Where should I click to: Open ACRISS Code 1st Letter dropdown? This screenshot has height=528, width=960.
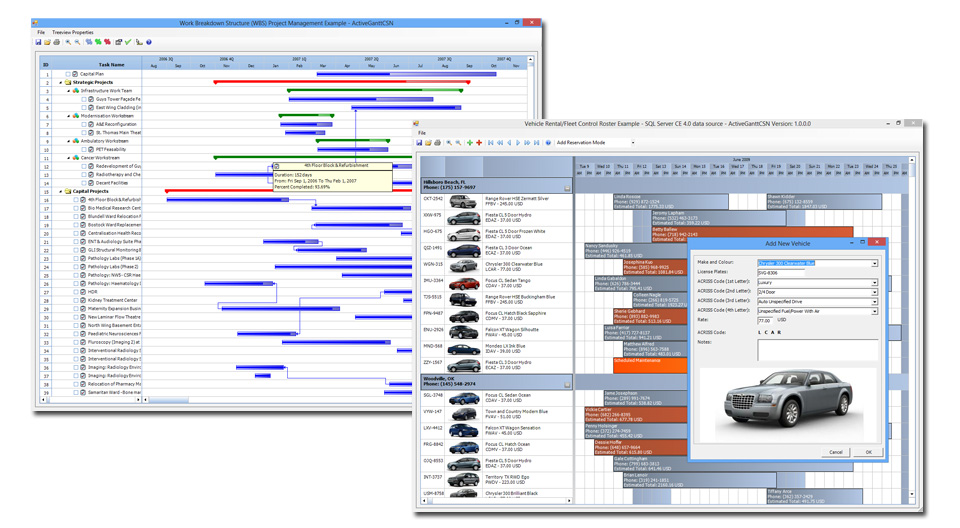pos(874,283)
